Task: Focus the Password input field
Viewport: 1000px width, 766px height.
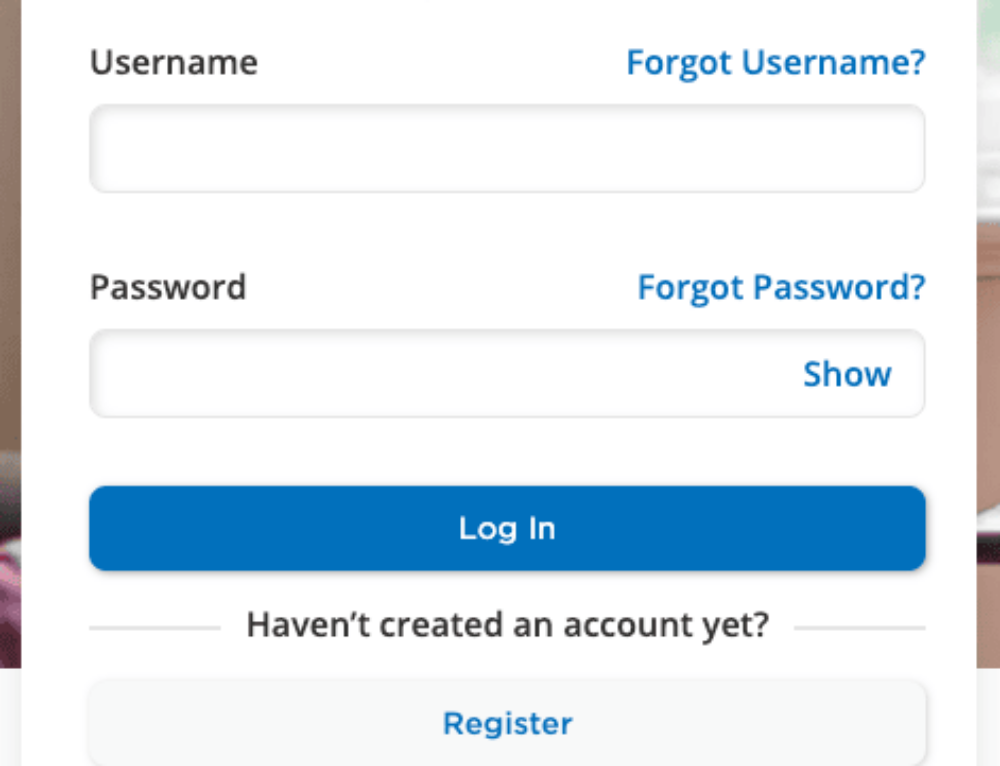Action: (x=440, y=374)
